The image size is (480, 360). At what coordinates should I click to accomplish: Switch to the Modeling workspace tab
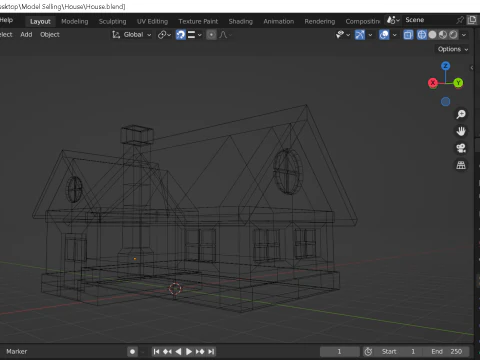pos(75,21)
